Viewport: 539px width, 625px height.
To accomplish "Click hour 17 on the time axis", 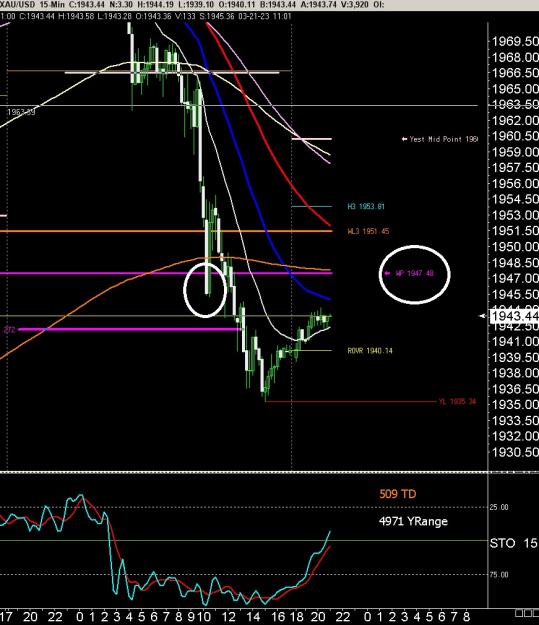I will pos(6,617).
